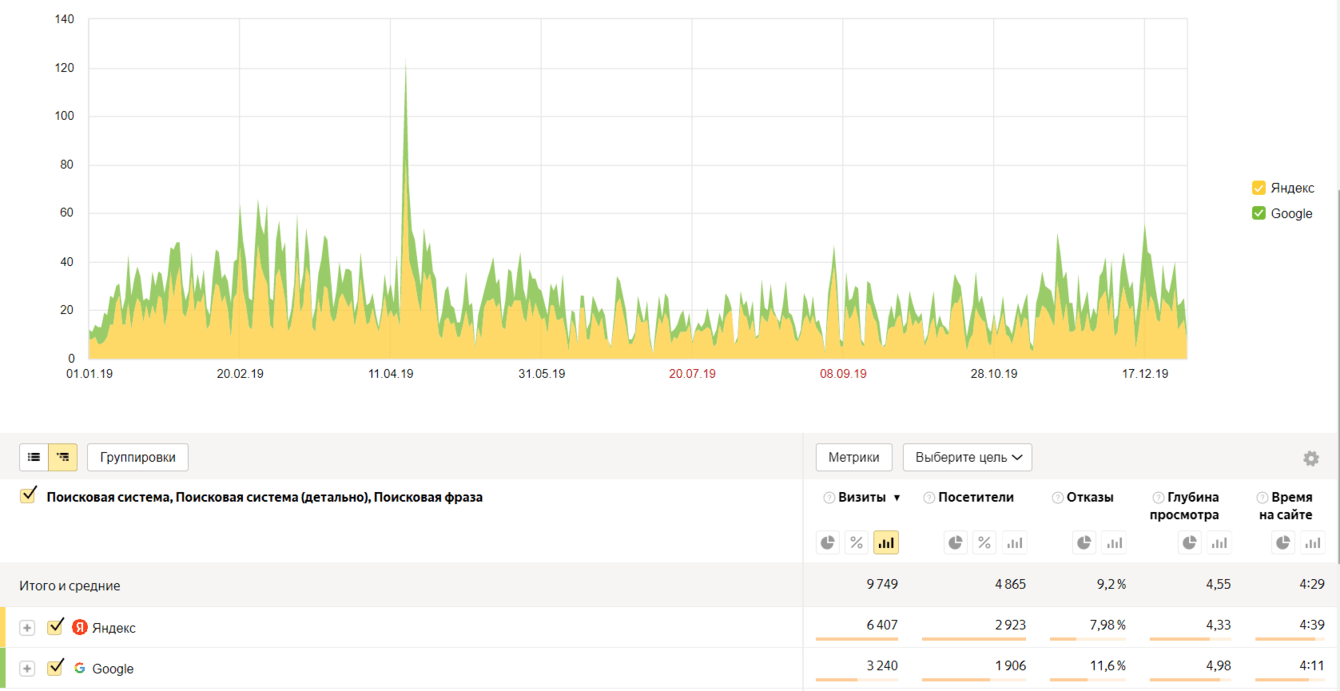Select the tree list view icon

(63, 457)
